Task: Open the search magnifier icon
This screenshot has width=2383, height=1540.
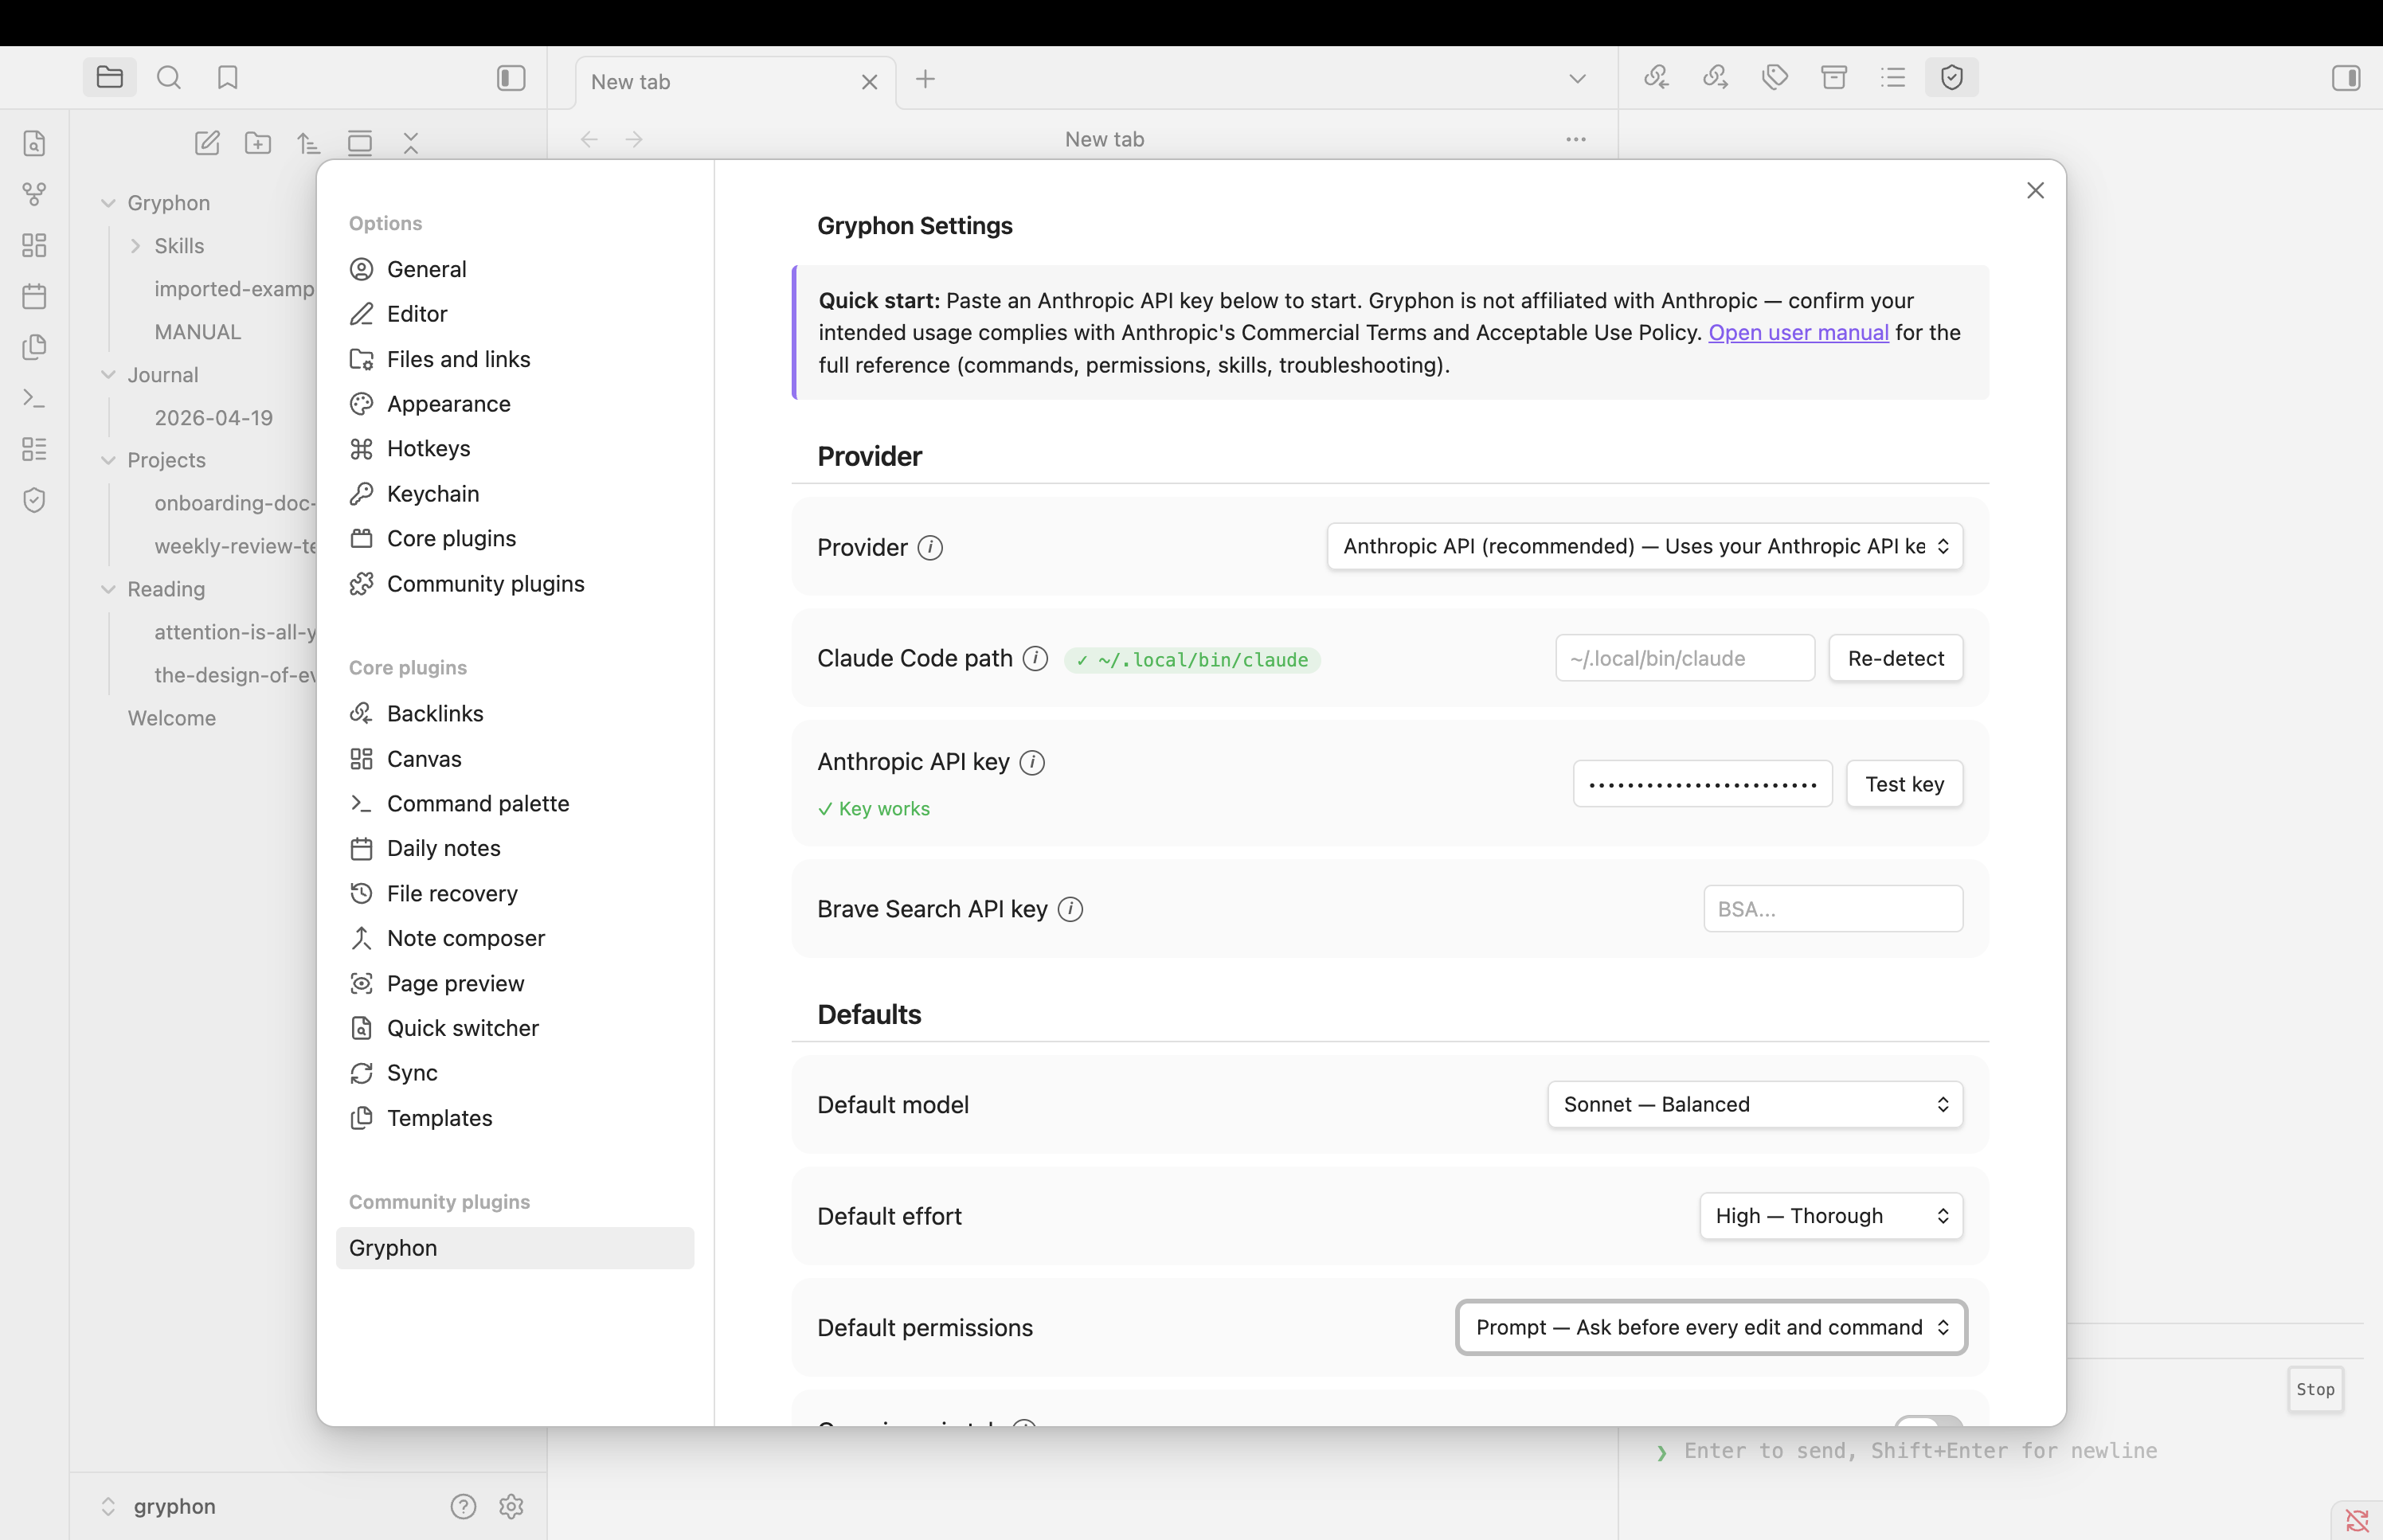Action: pos(169,77)
